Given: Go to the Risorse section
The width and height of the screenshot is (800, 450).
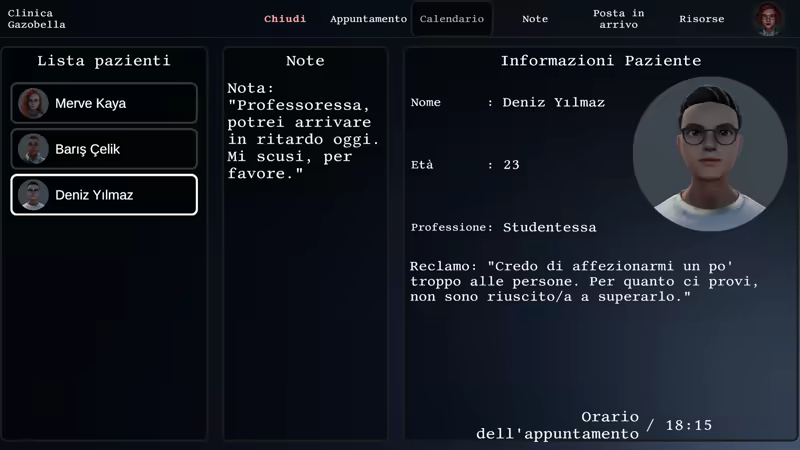Looking at the screenshot, I should pyautogui.click(x=702, y=19).
